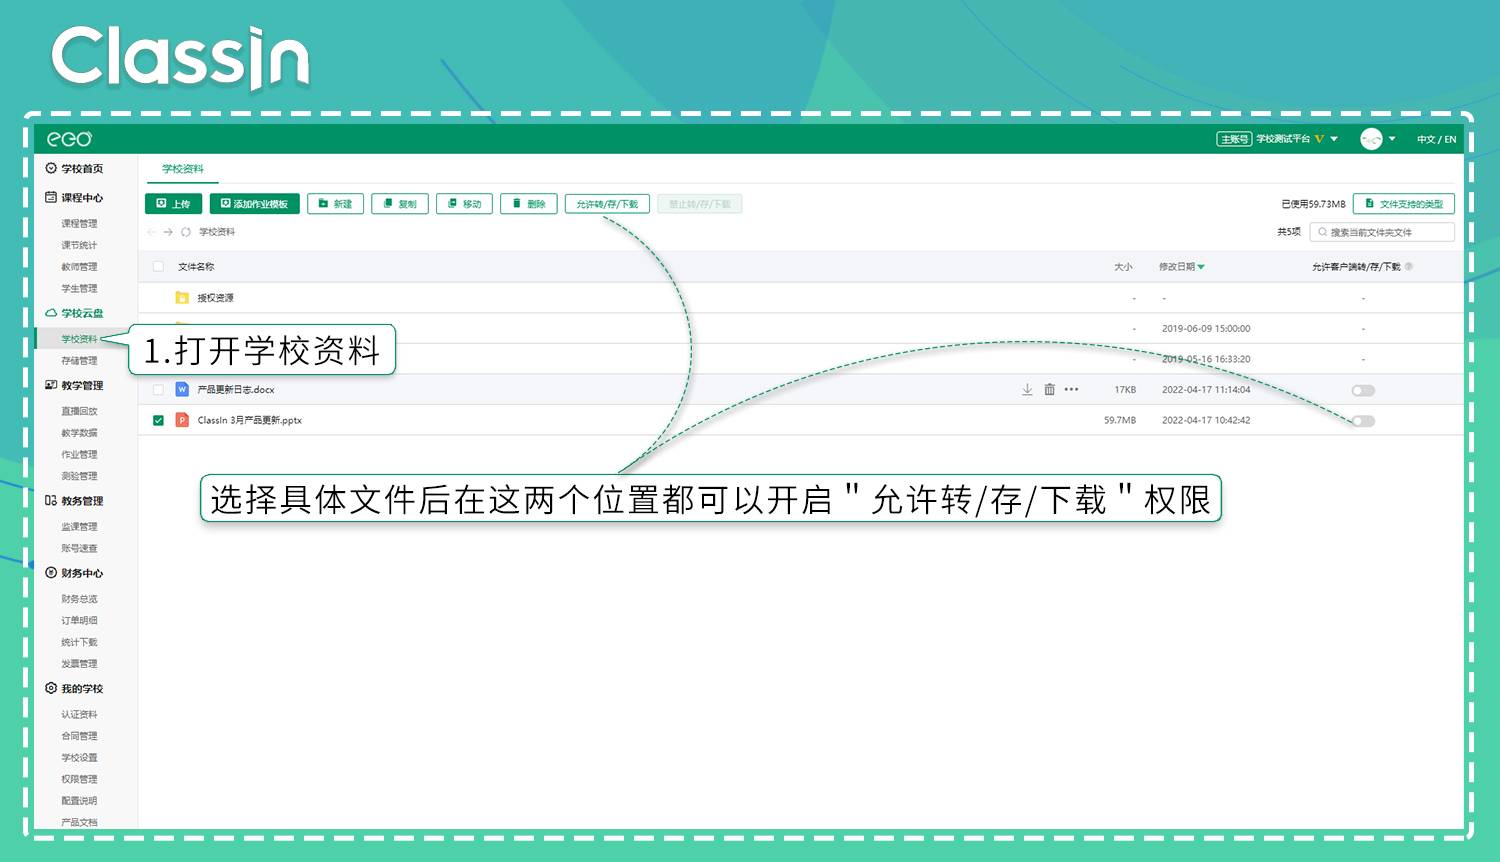
Task: Click the Word icon of 产品更新日志.docx
Action: [x=182, y=390]
